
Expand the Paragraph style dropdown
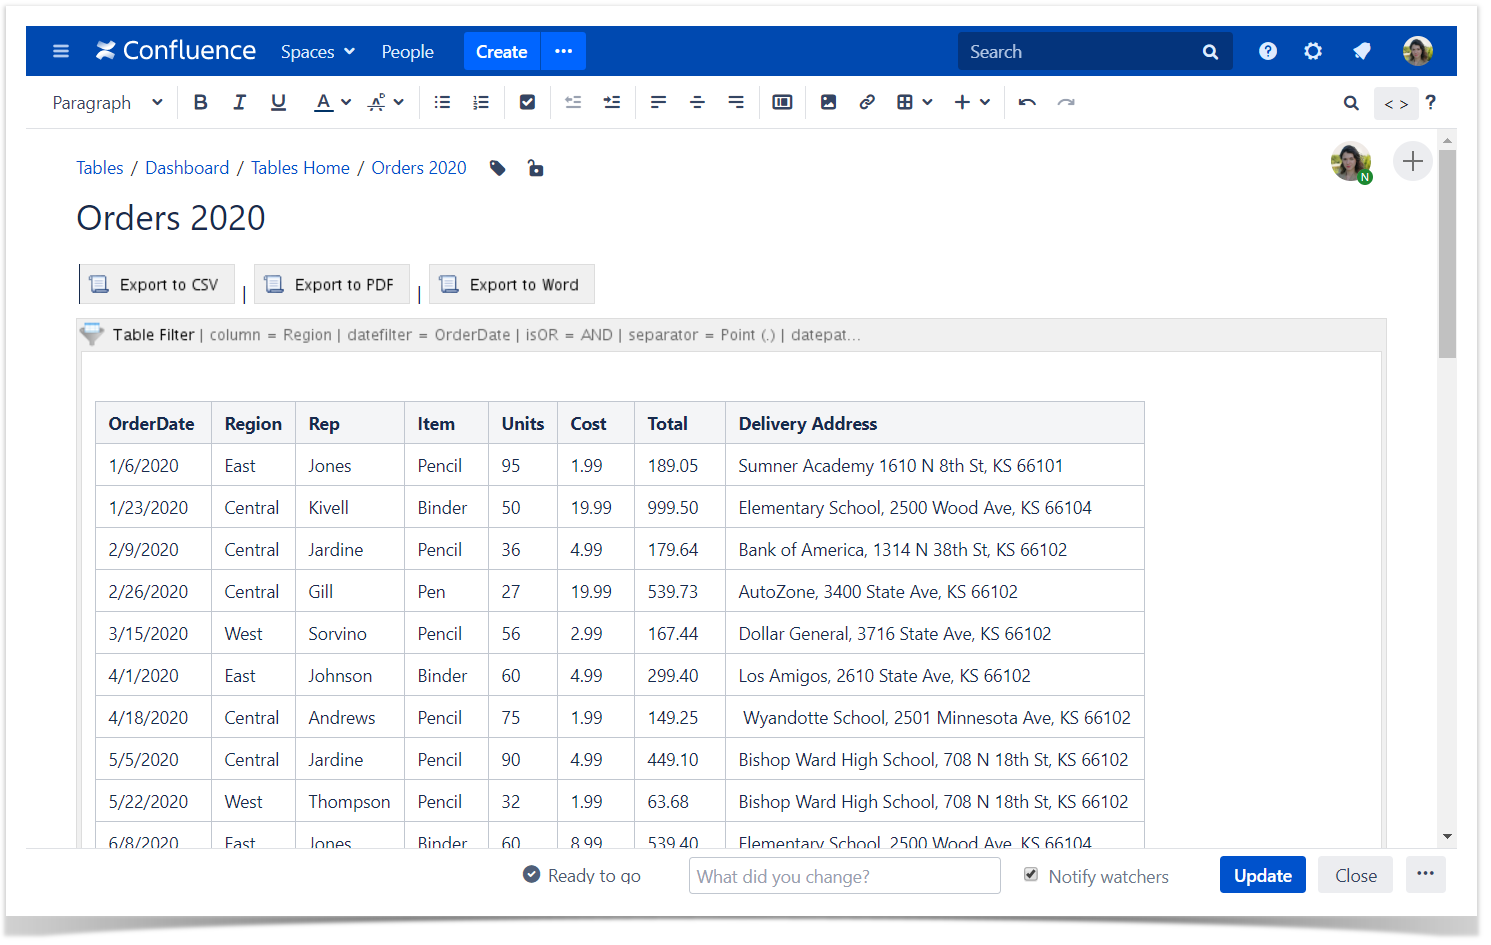coord(107,102)
